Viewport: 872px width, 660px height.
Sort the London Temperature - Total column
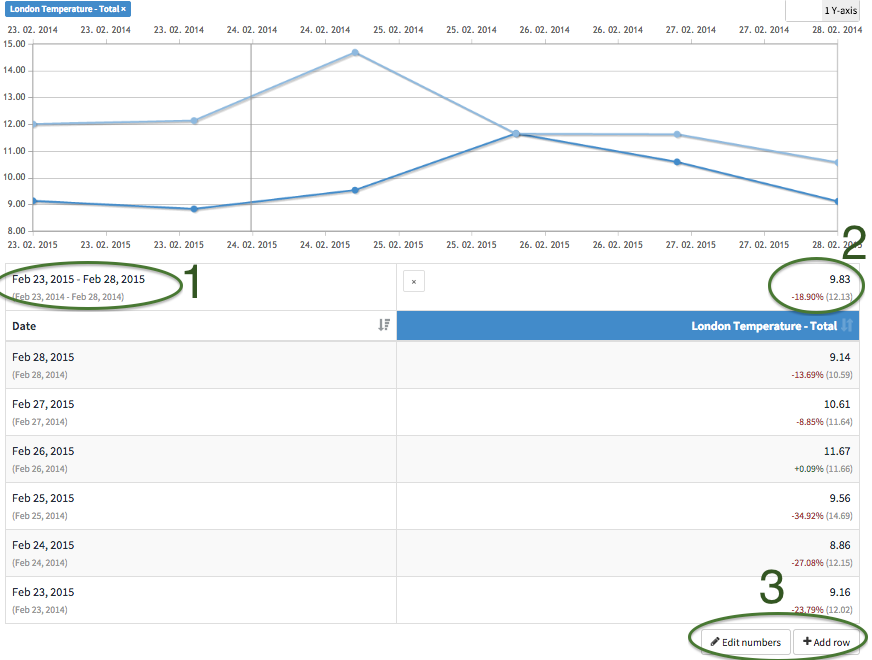[x=847, y=325]
